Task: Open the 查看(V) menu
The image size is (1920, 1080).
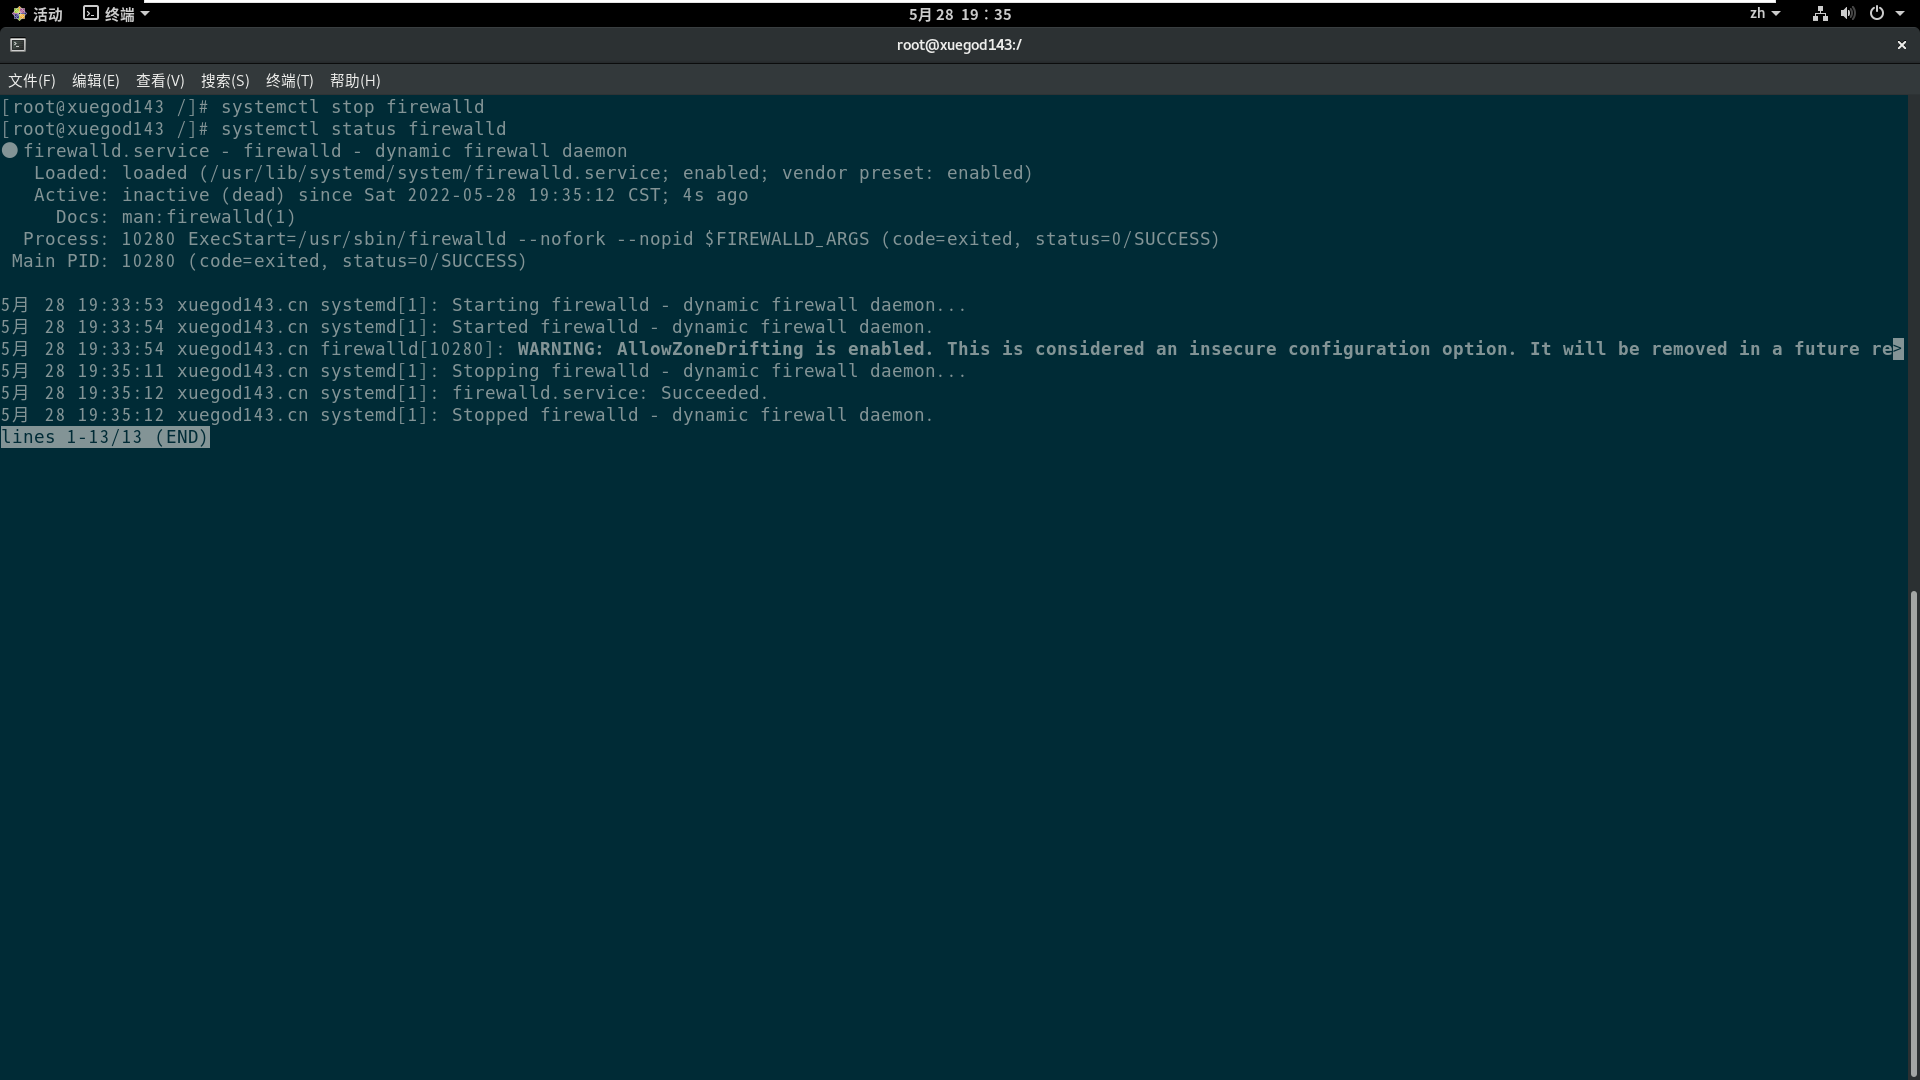Action: (160, 81)
